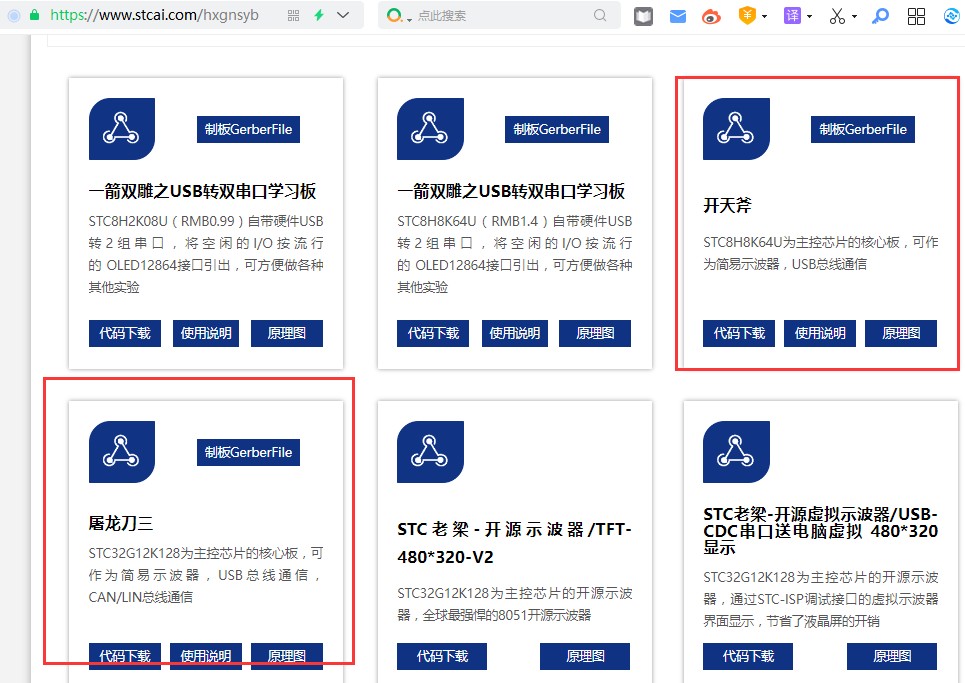Expand the address bar dropdown chevron
The image size is (965, 683).
pos(343,15)
